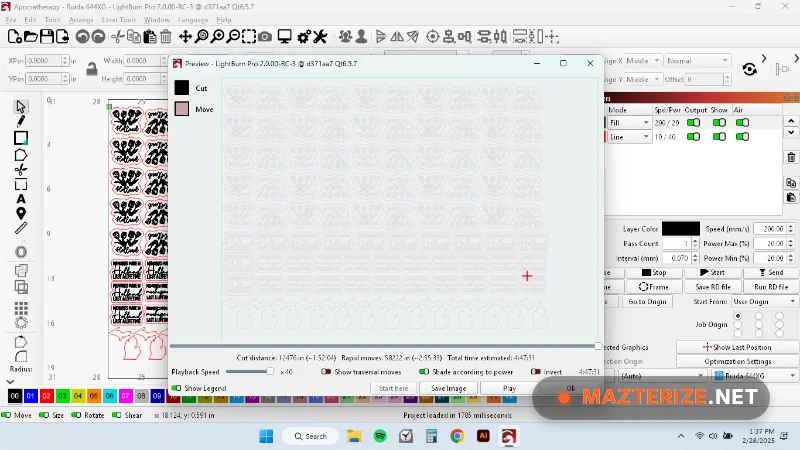Open the Start From User Origin dropdown
Screen dimensions: 800x450
(764, 302)
